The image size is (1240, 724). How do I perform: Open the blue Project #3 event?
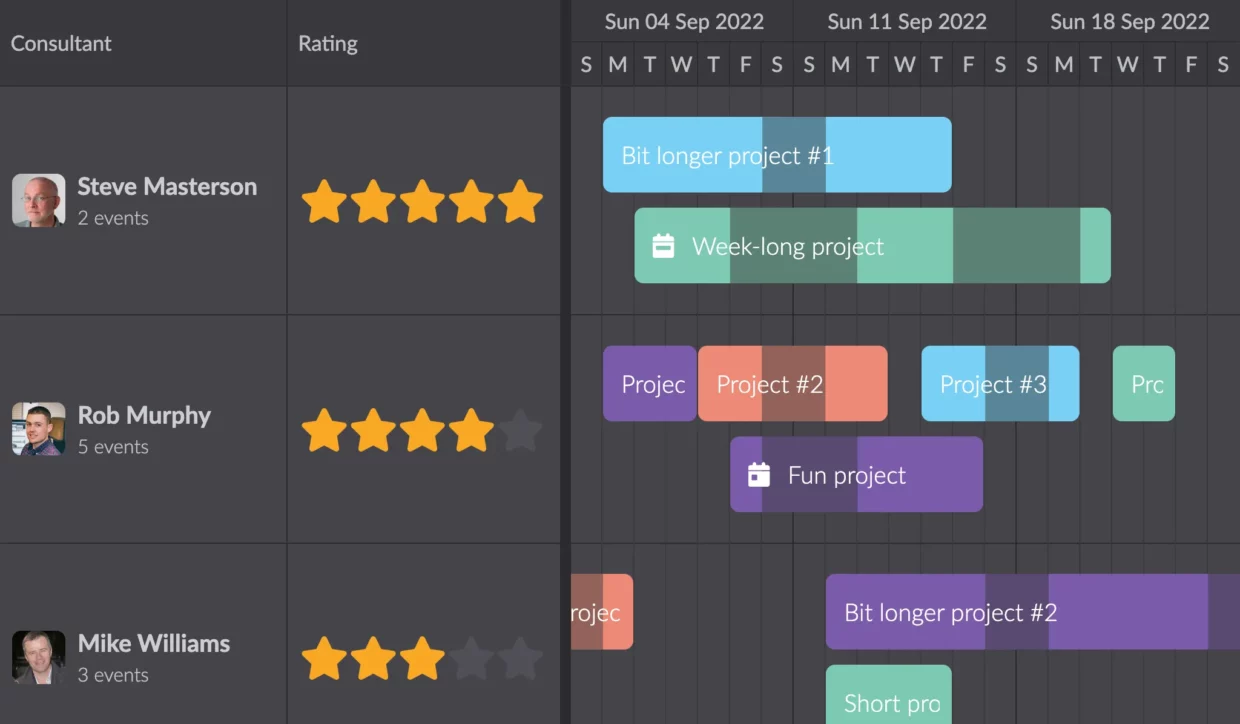[1000, 384]
